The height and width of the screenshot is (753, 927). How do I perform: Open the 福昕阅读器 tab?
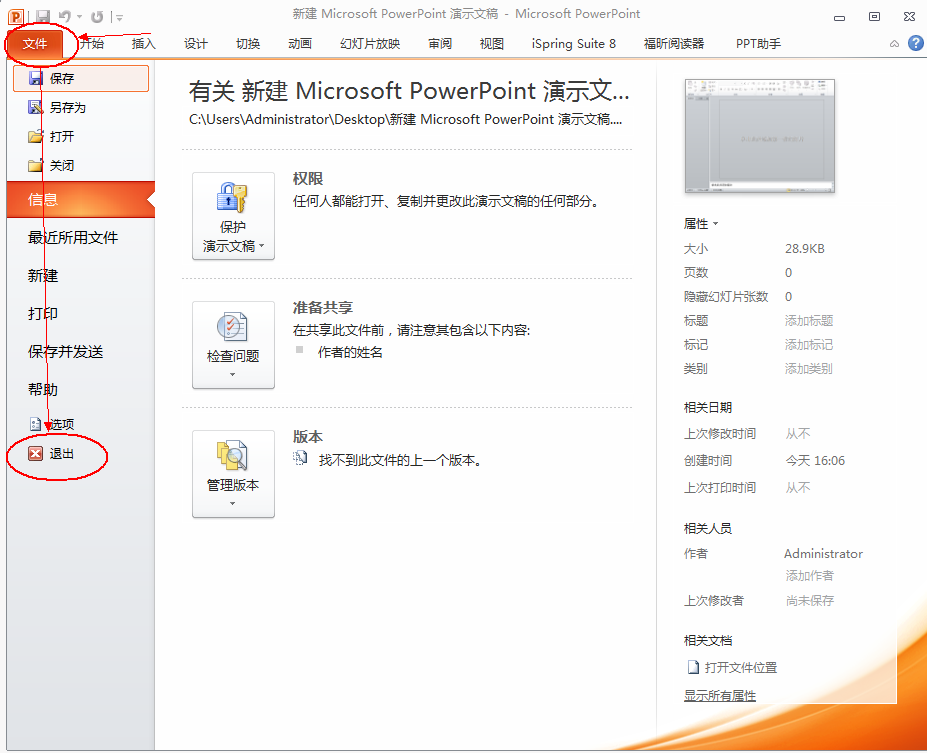[x=674, y=44]
